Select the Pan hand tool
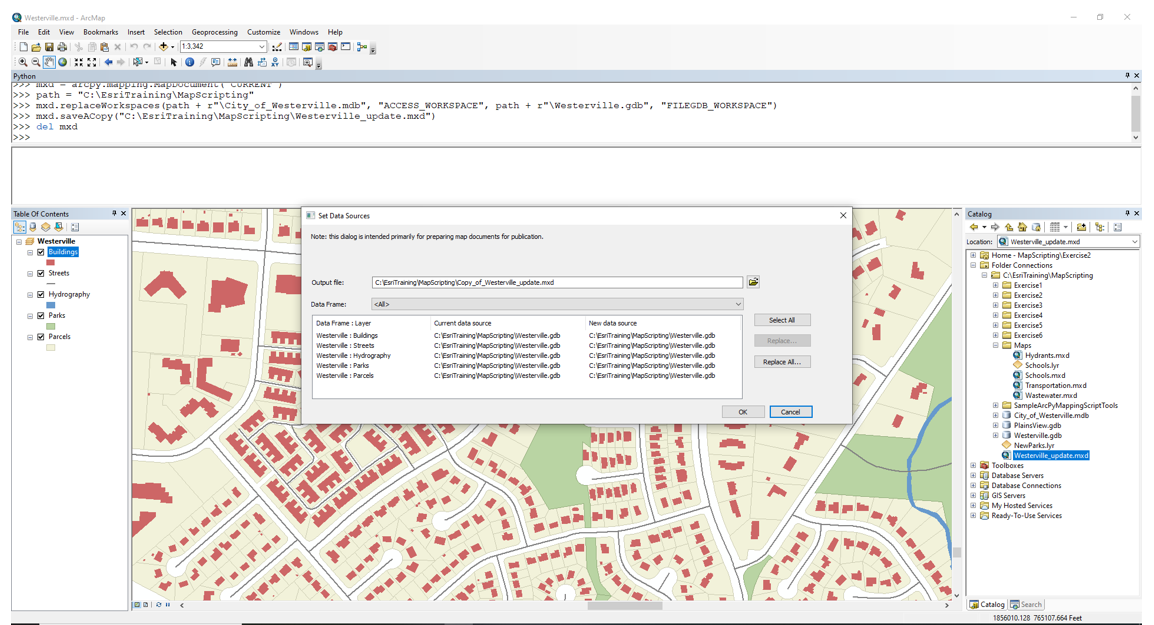Screen dimensions: 1154x625 (x=49, y=62)
